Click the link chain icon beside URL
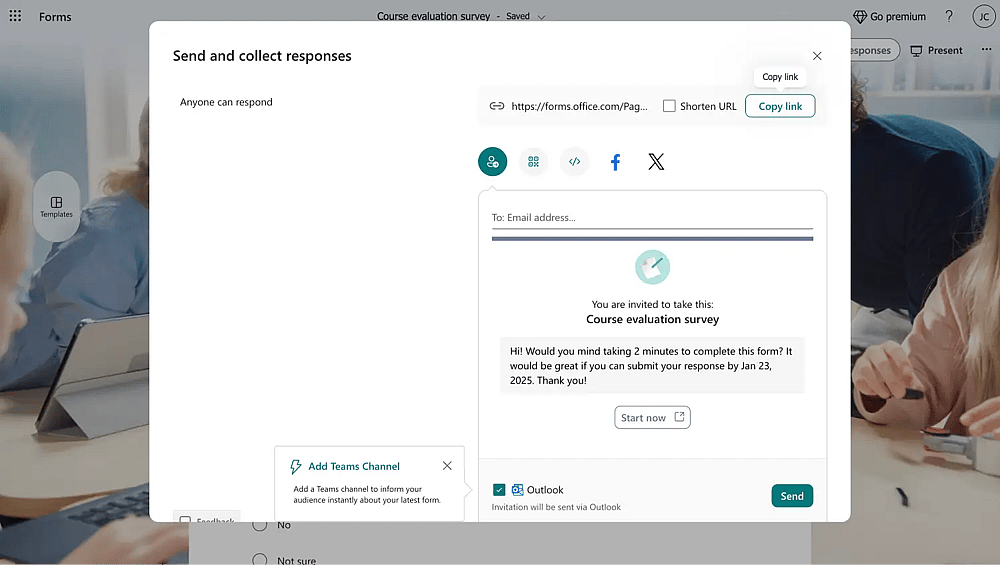Viewport: 1000px width, 565px height. [x=497, y=106]
